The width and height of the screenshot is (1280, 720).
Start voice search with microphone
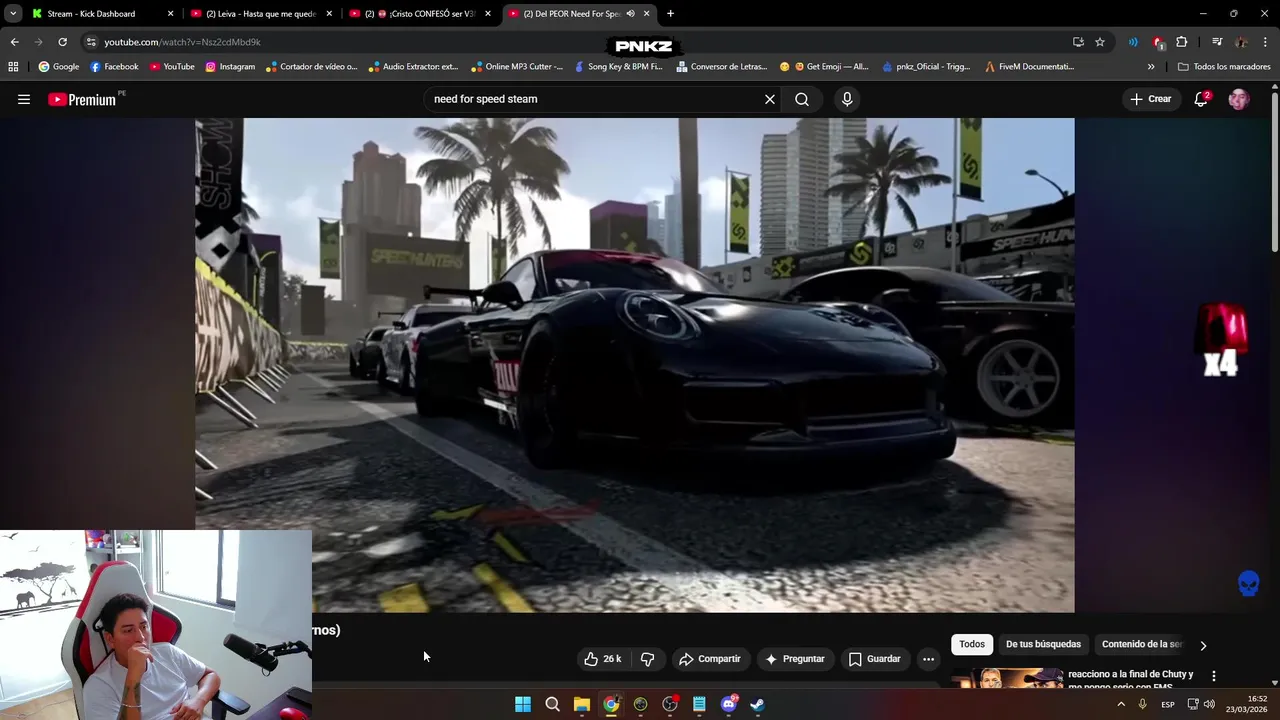tap(847, 99)
